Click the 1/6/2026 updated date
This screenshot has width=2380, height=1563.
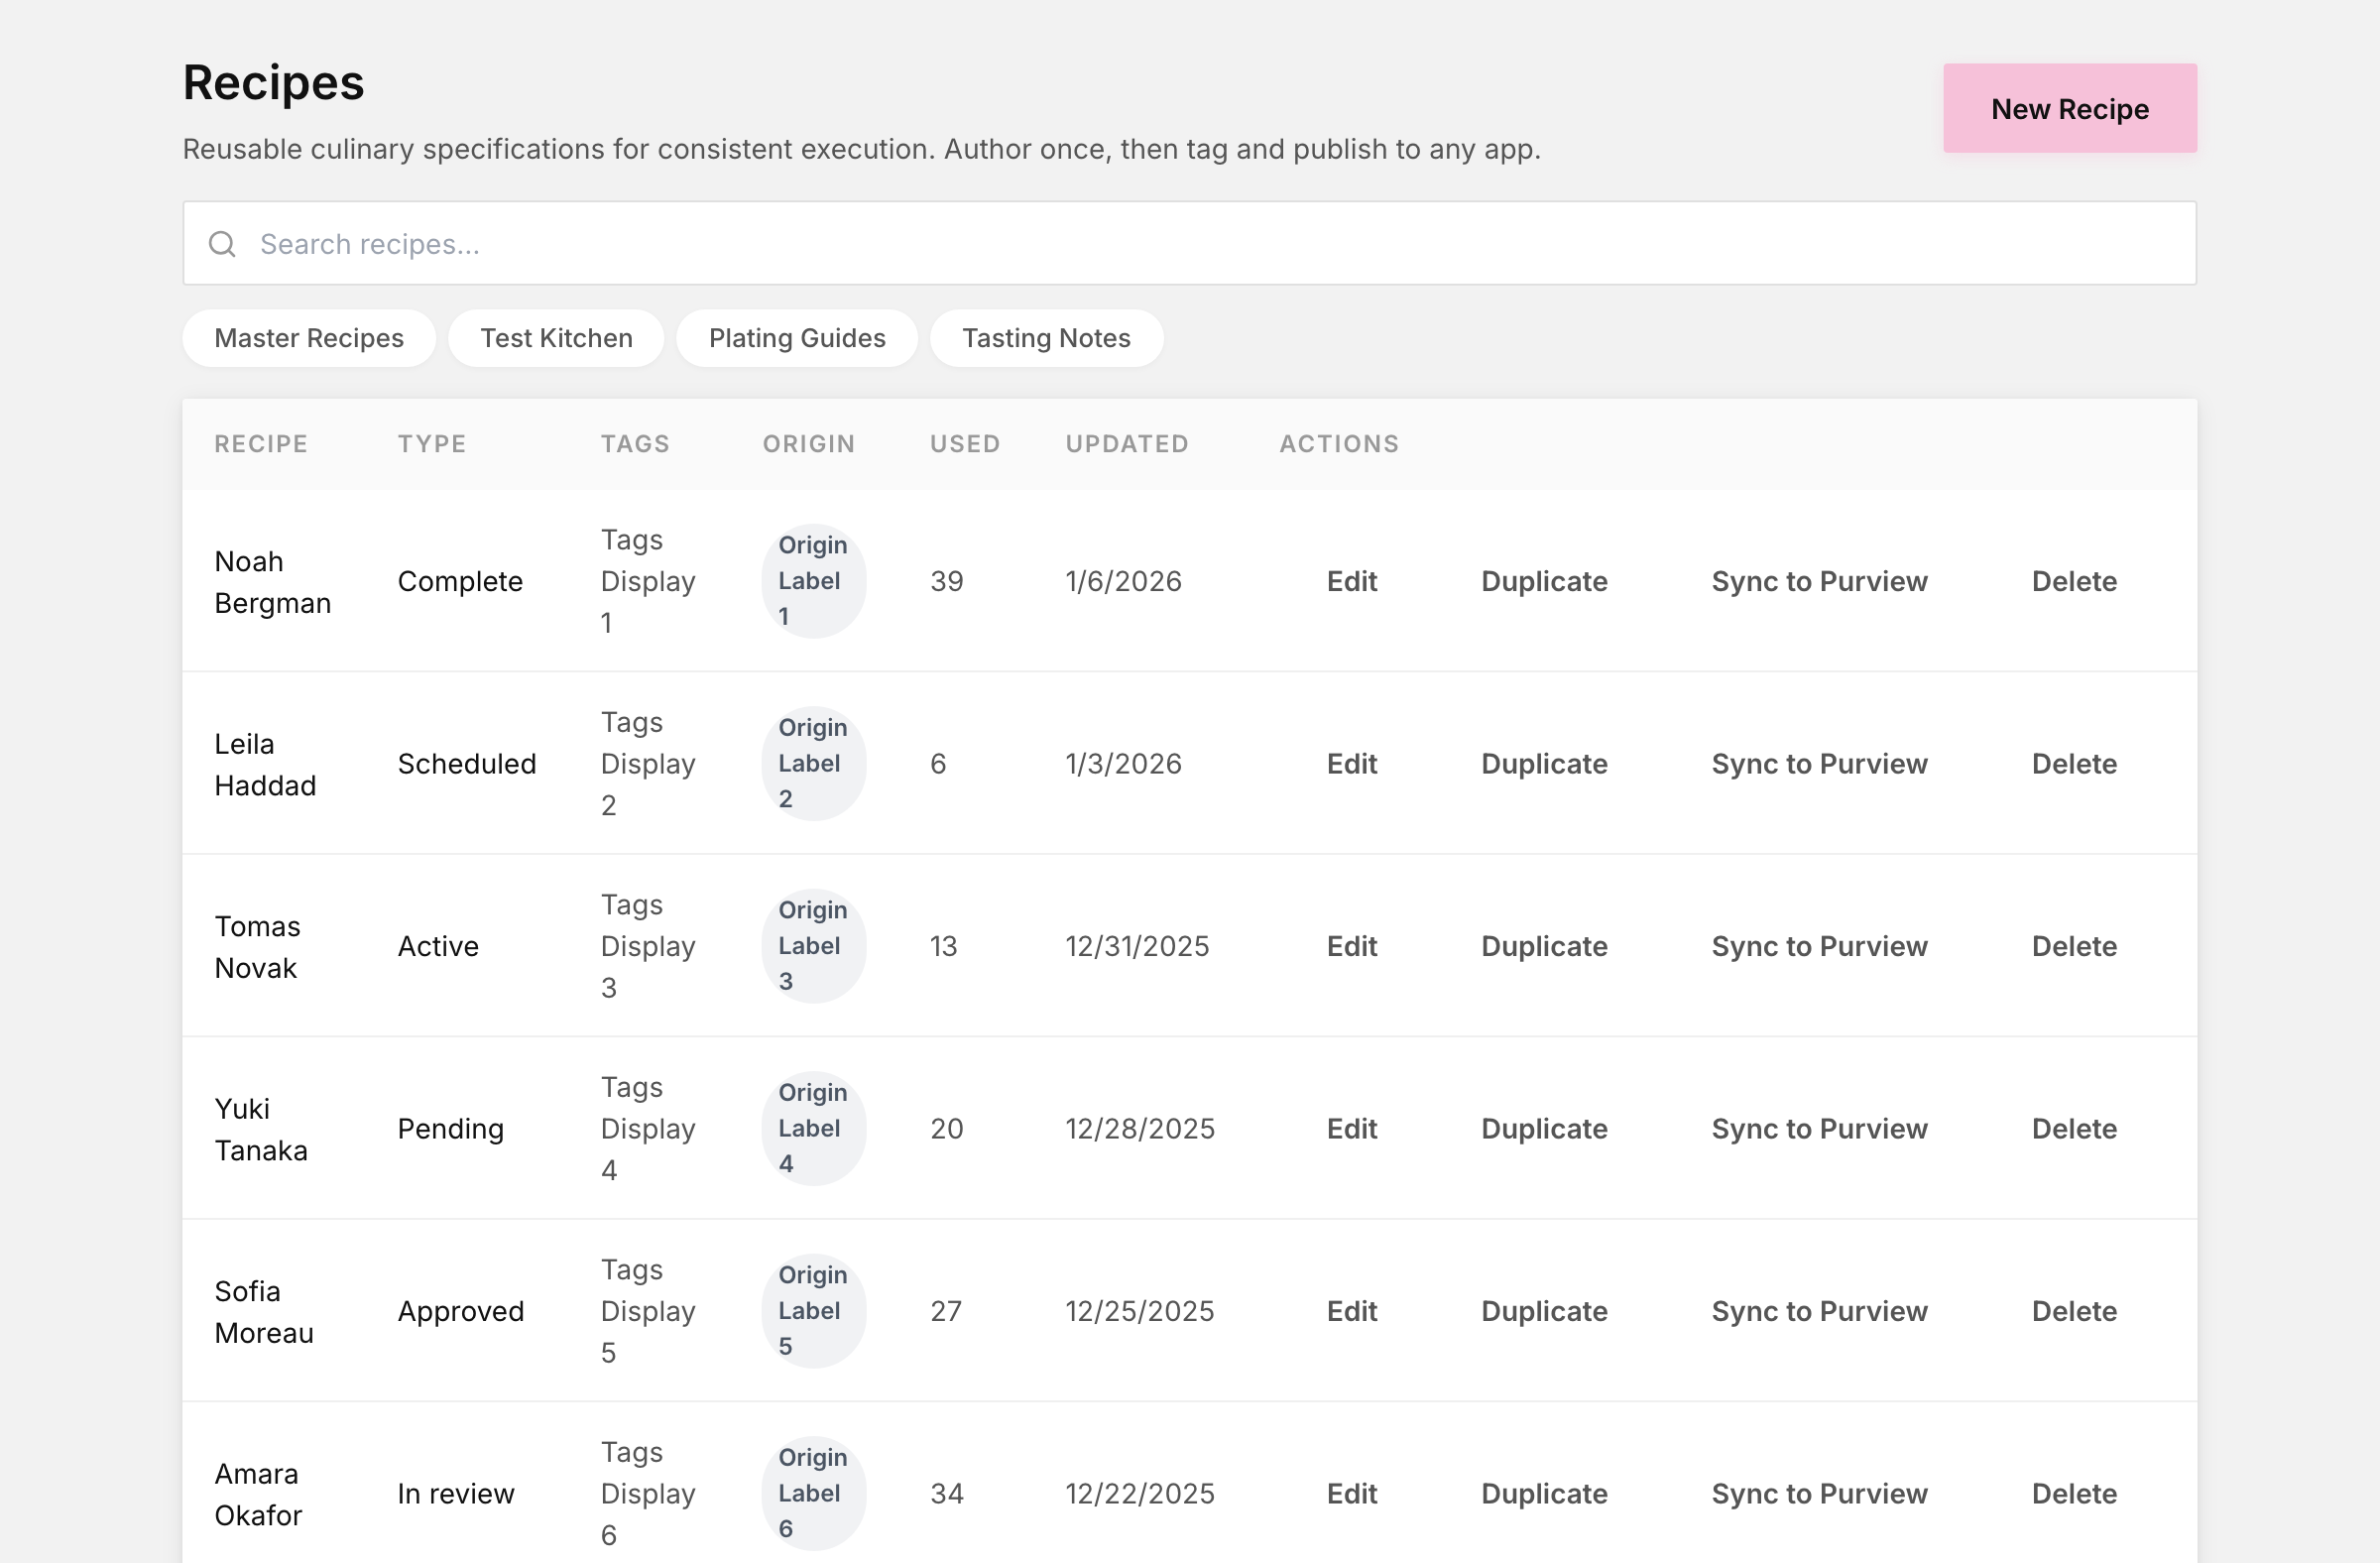(1123, 581)
